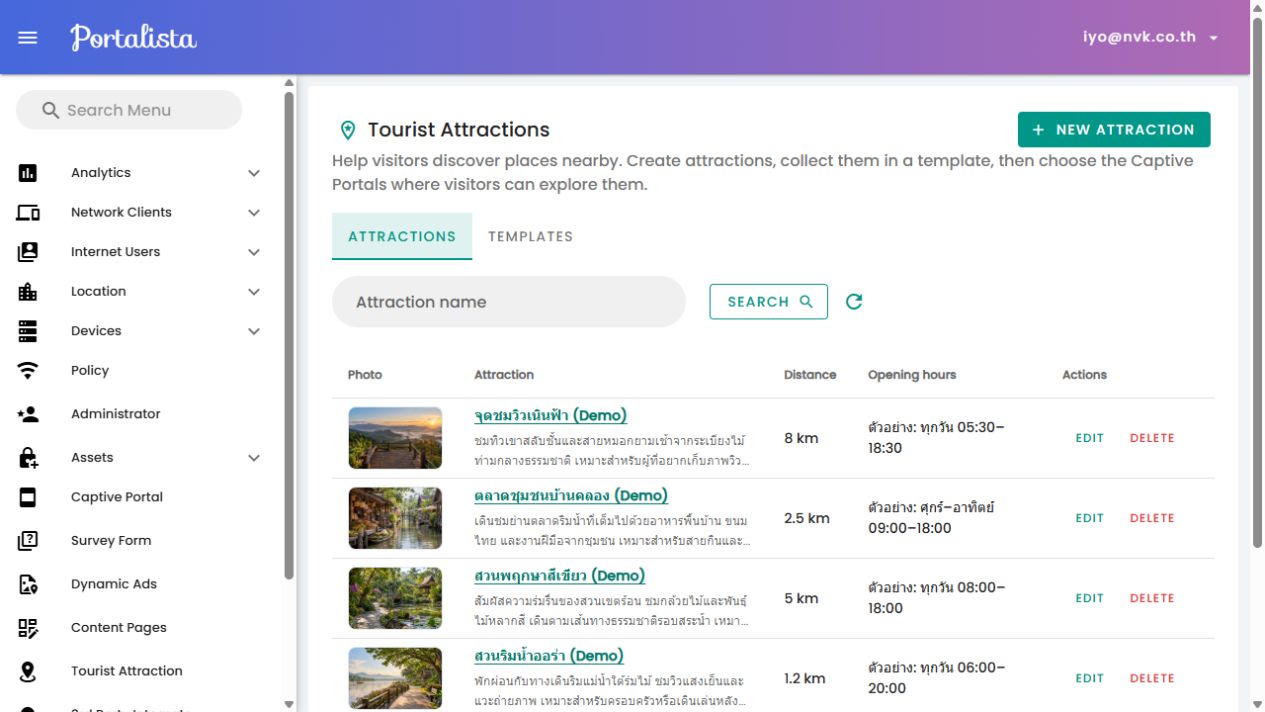Image resolution: width=1265 pixels, height=712 pixels.
Task: Click the Dynamic Ads file icon
Action: (x=28, y=584)
